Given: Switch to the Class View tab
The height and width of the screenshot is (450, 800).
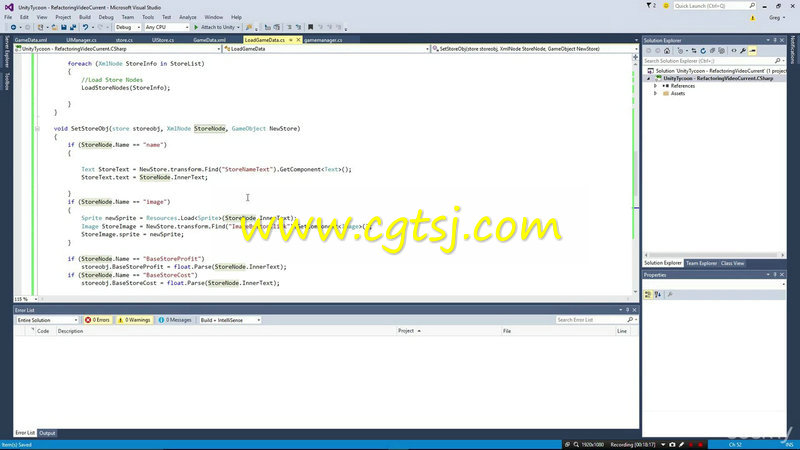Looking at the screenshot, I should coord(733,263).
